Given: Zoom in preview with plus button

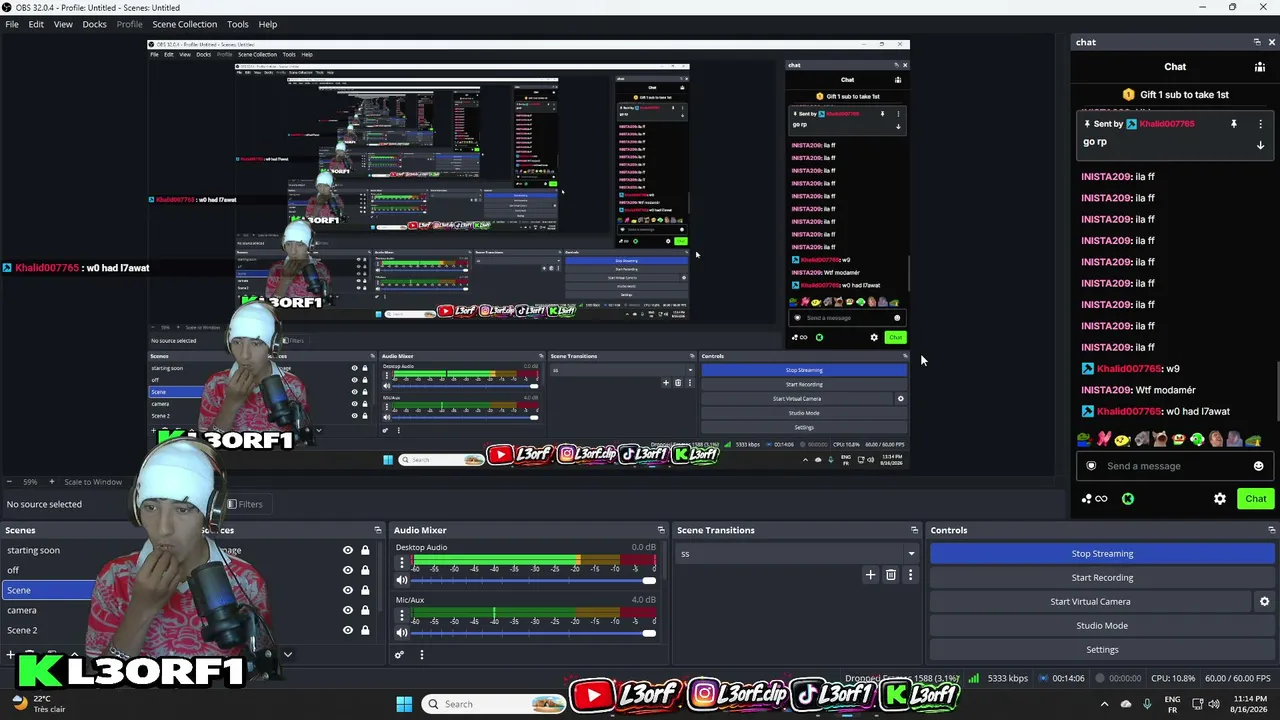Looking at the screenshot, I should [51, 482].
